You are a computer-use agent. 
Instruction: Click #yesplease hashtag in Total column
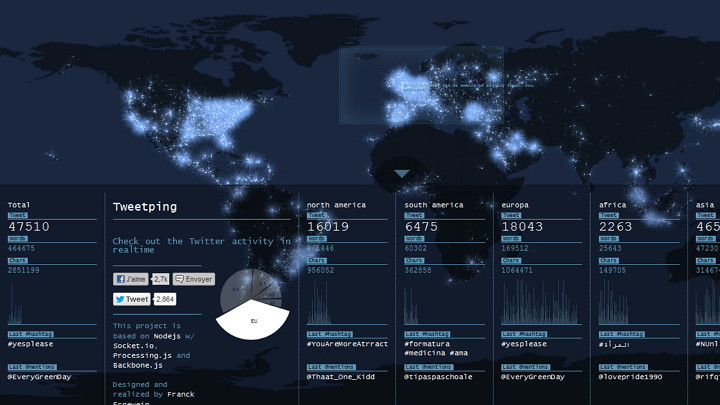tap(30, 344)
